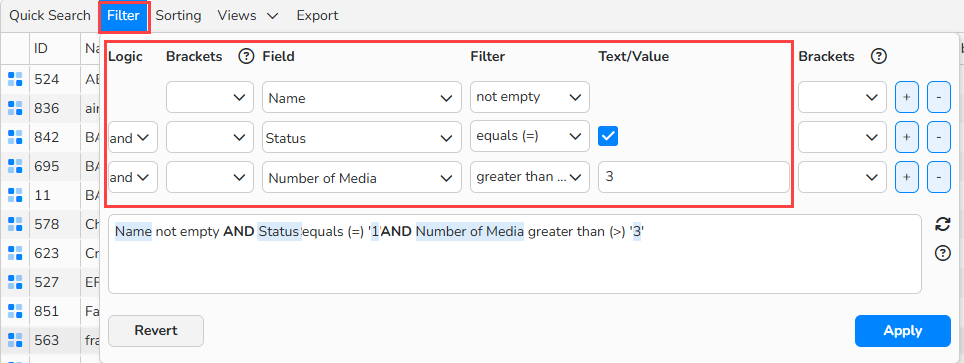The height and width of the screenshot is (363, 964).
Task: Add a filter row after the Name row
Action: 907,97
